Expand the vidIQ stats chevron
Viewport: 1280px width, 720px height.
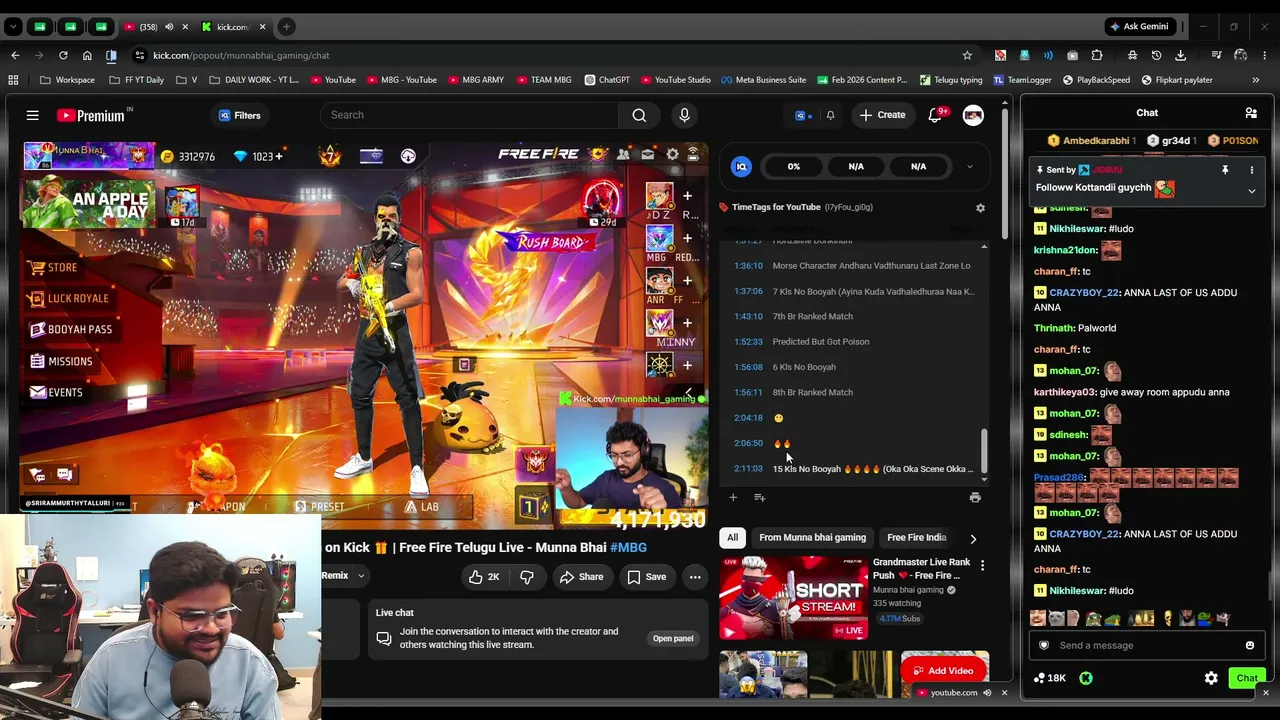pos(969,167)
